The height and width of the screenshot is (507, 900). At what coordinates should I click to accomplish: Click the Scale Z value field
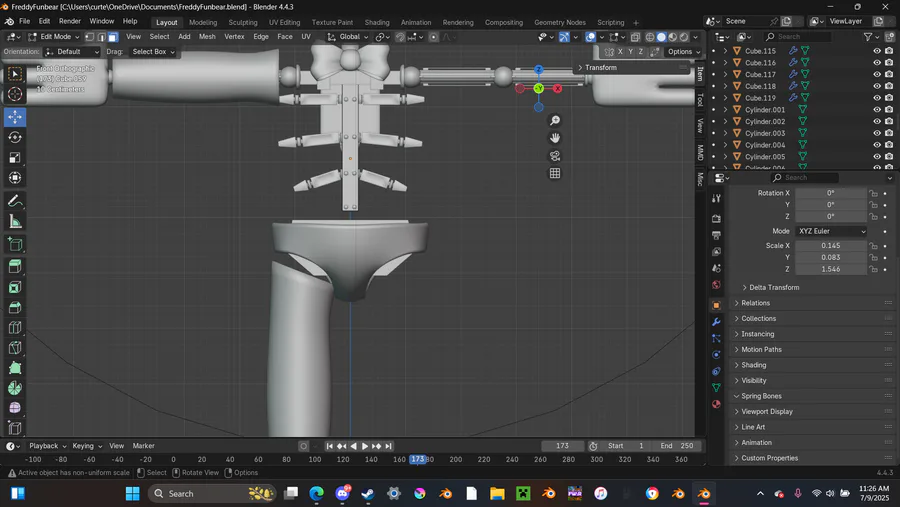(831, 269)
